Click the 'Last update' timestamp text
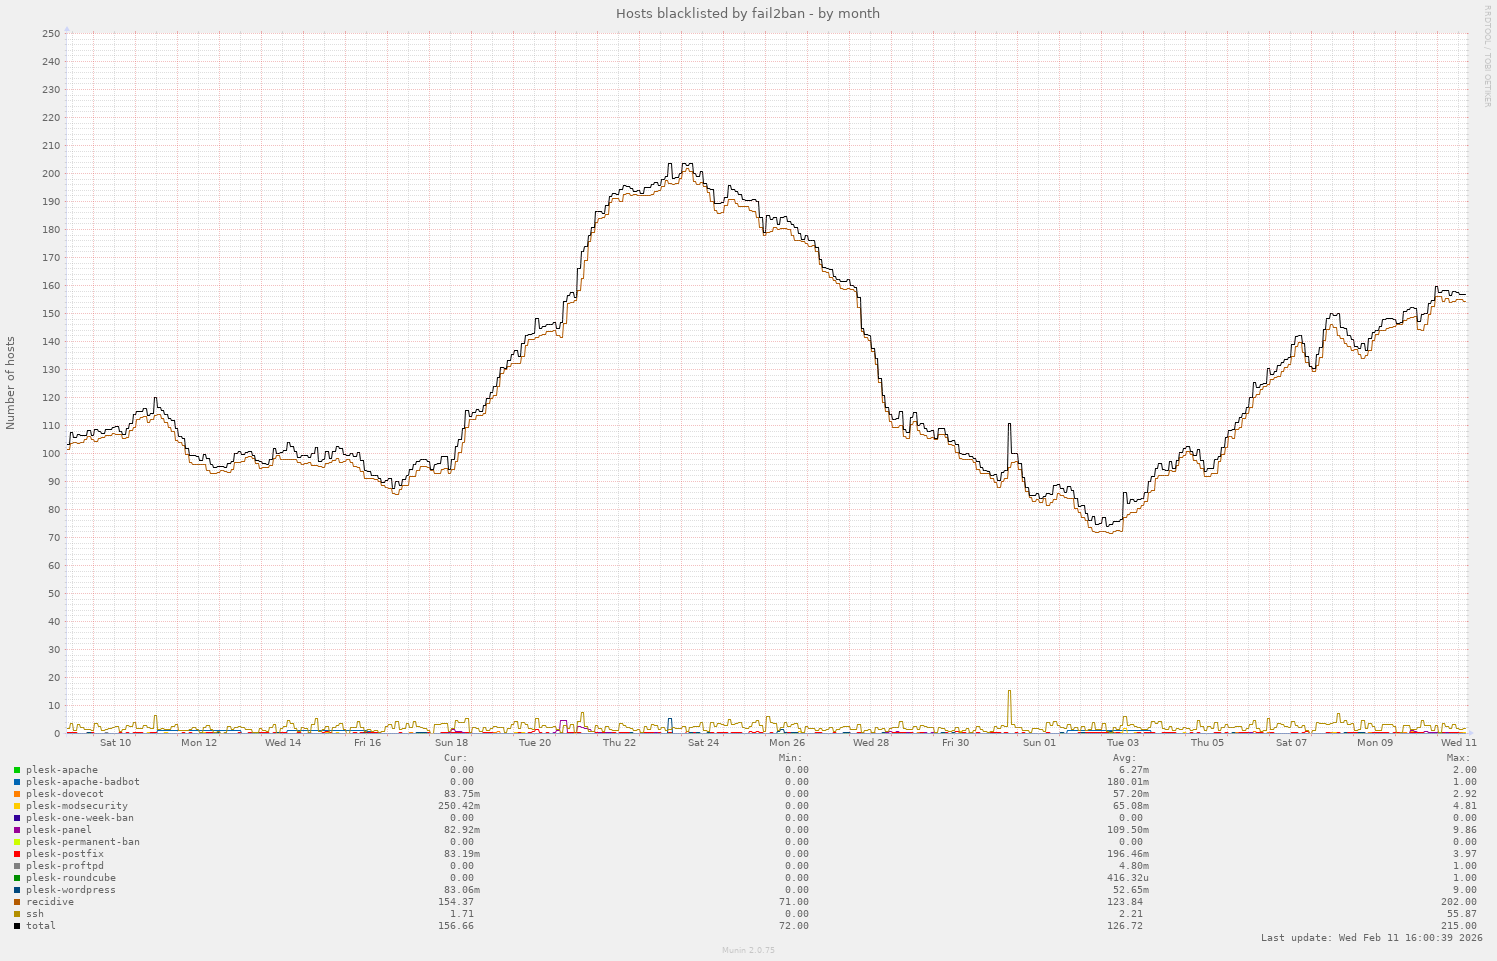Screen dimensions: 1497x961 pyautogui.click(x=1371, y=938)
